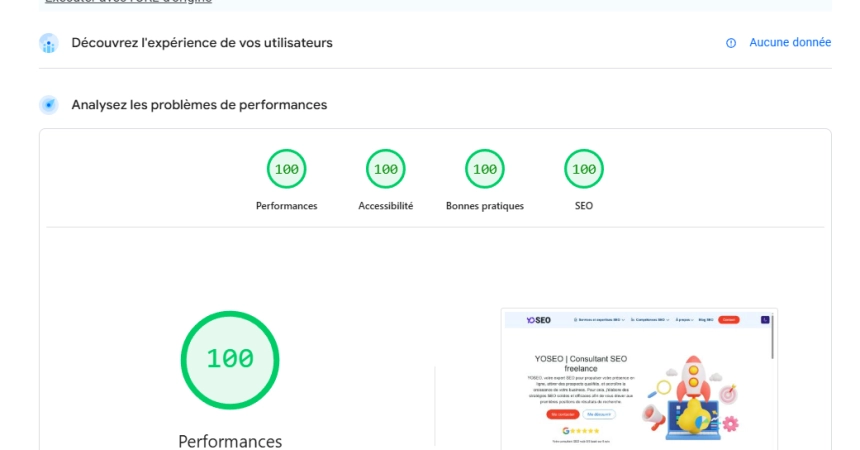Click the large Performances 100 circular gauge
The height and width of the screenshot is (450, 860).
[x=230, y=360]
